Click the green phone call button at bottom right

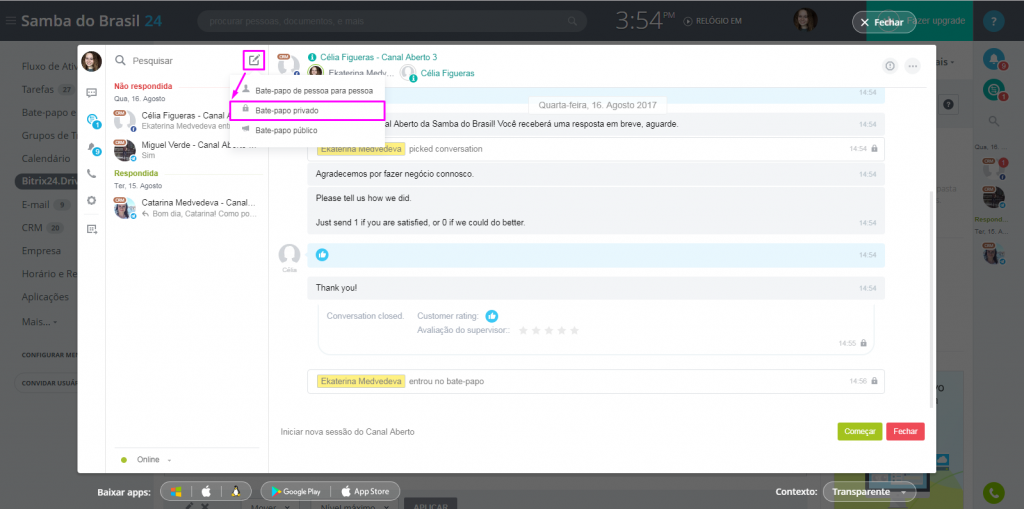(x=994, y=493)
